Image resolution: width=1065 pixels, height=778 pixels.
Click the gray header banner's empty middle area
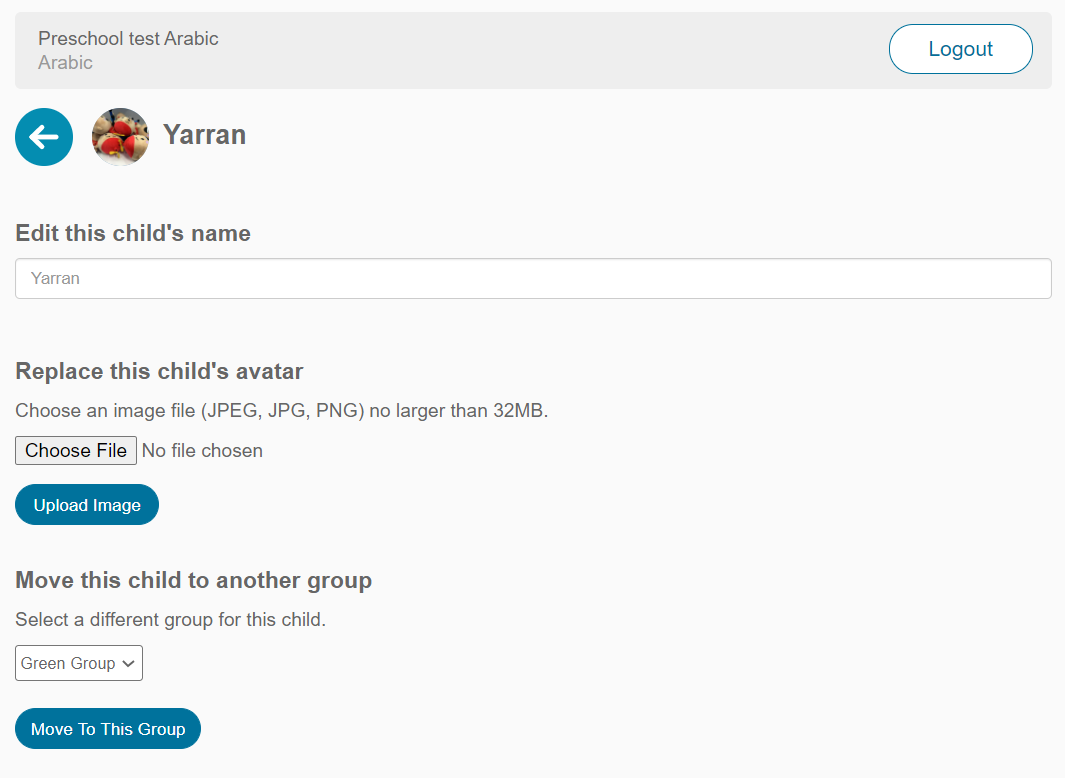point(550,50)
